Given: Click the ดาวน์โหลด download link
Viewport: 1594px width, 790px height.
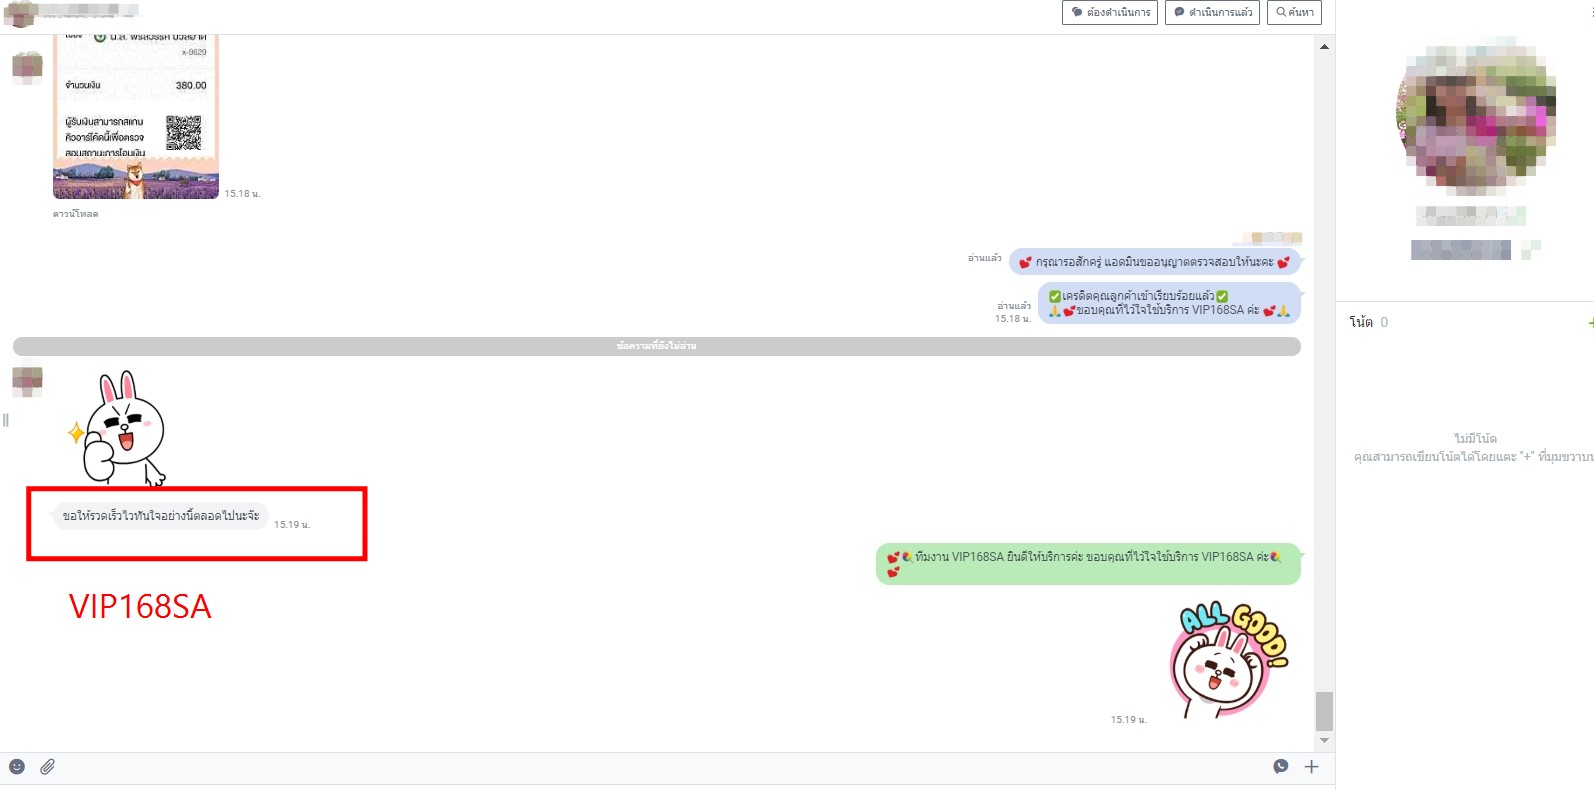Looking at the screenshot, I should pos(76,214).
